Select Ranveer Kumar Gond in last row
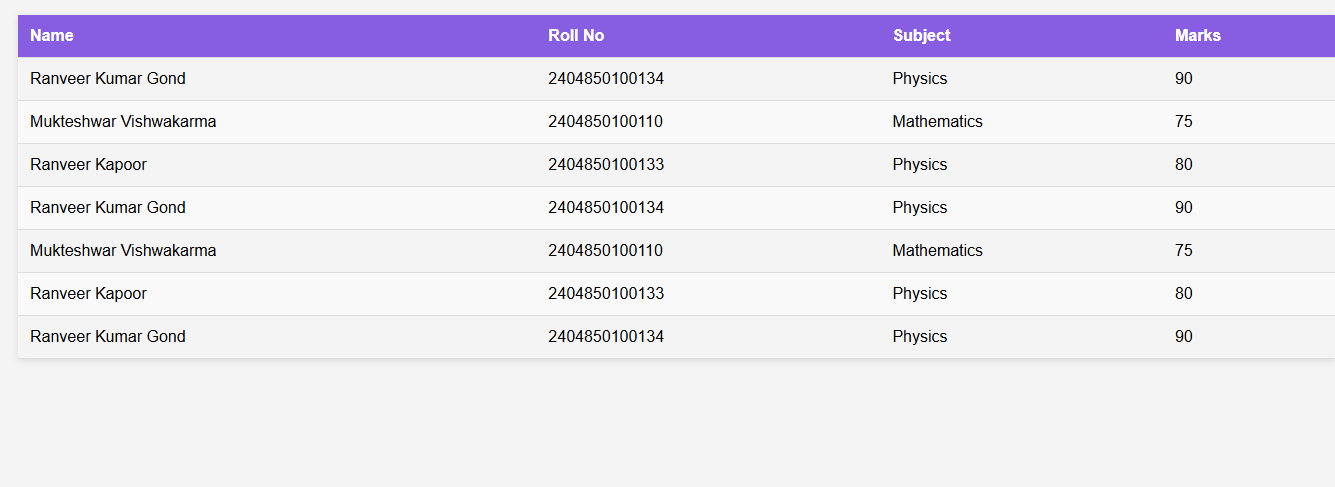 point(108,337)
